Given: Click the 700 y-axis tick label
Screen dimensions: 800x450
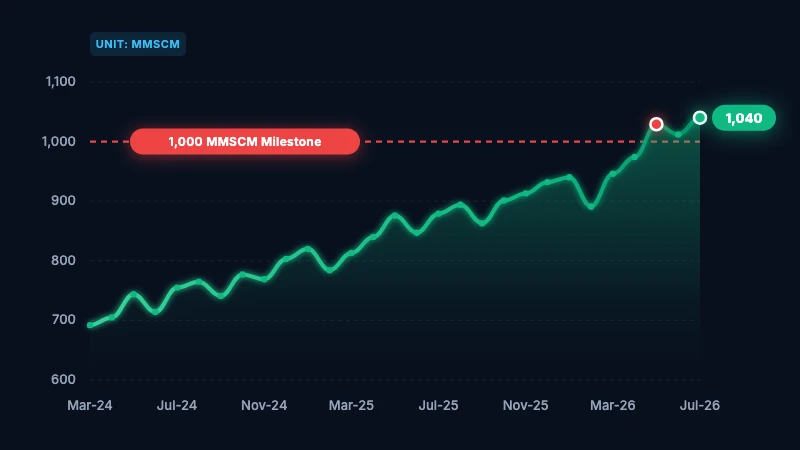Looking at the screenshot, I should [63, 320].
